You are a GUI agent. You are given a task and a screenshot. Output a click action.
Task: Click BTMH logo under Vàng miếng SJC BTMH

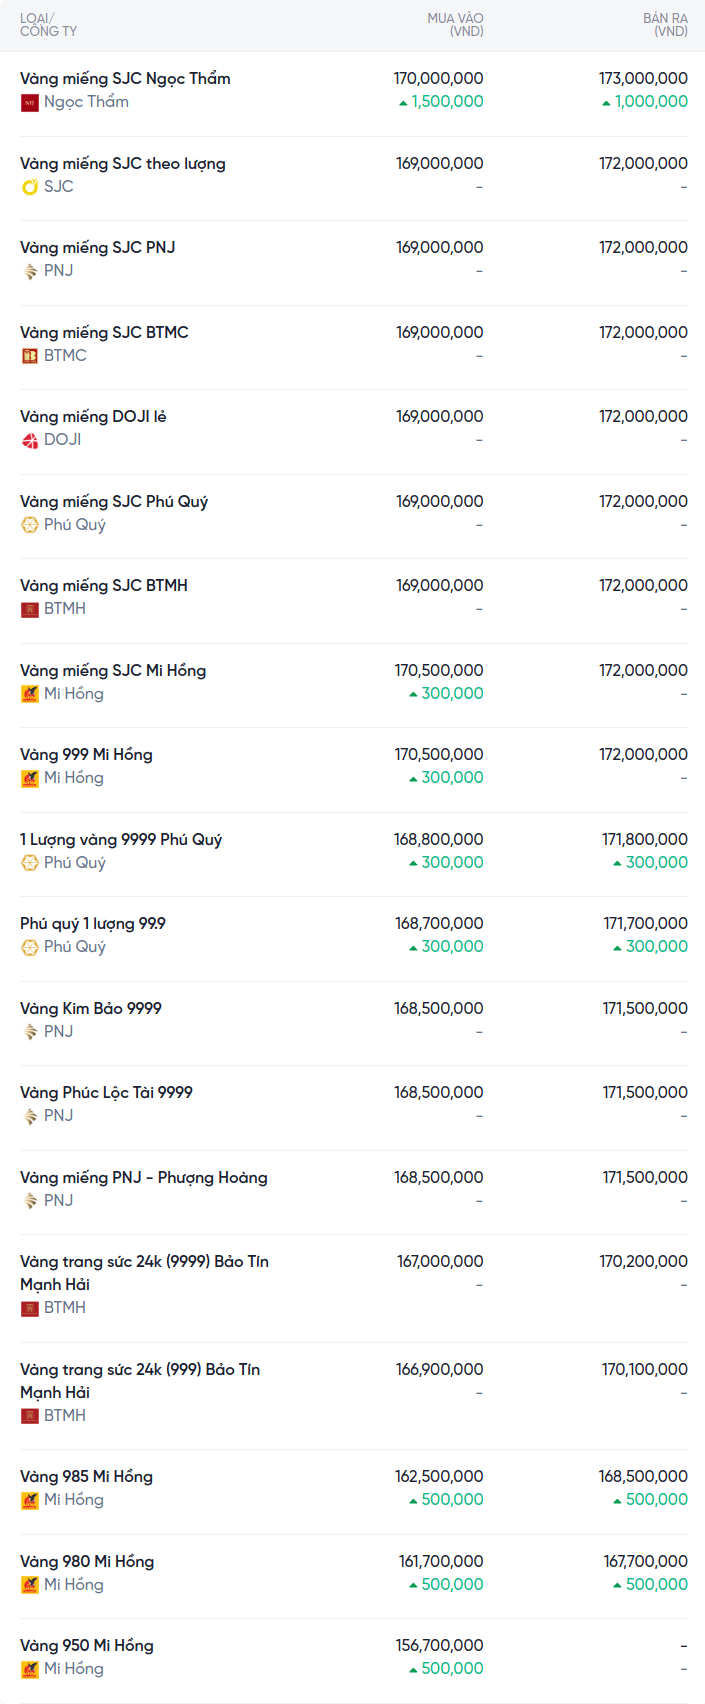(x=30, y=609)
